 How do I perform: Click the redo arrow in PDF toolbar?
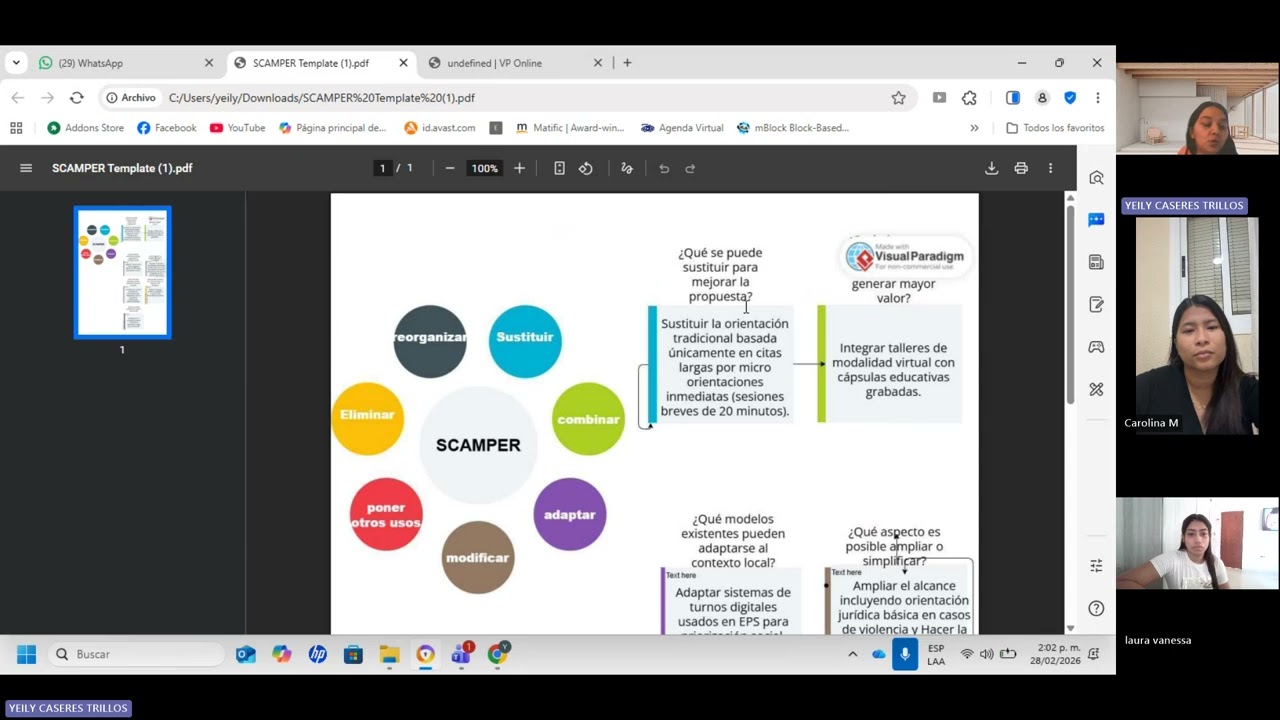point(690,168)
